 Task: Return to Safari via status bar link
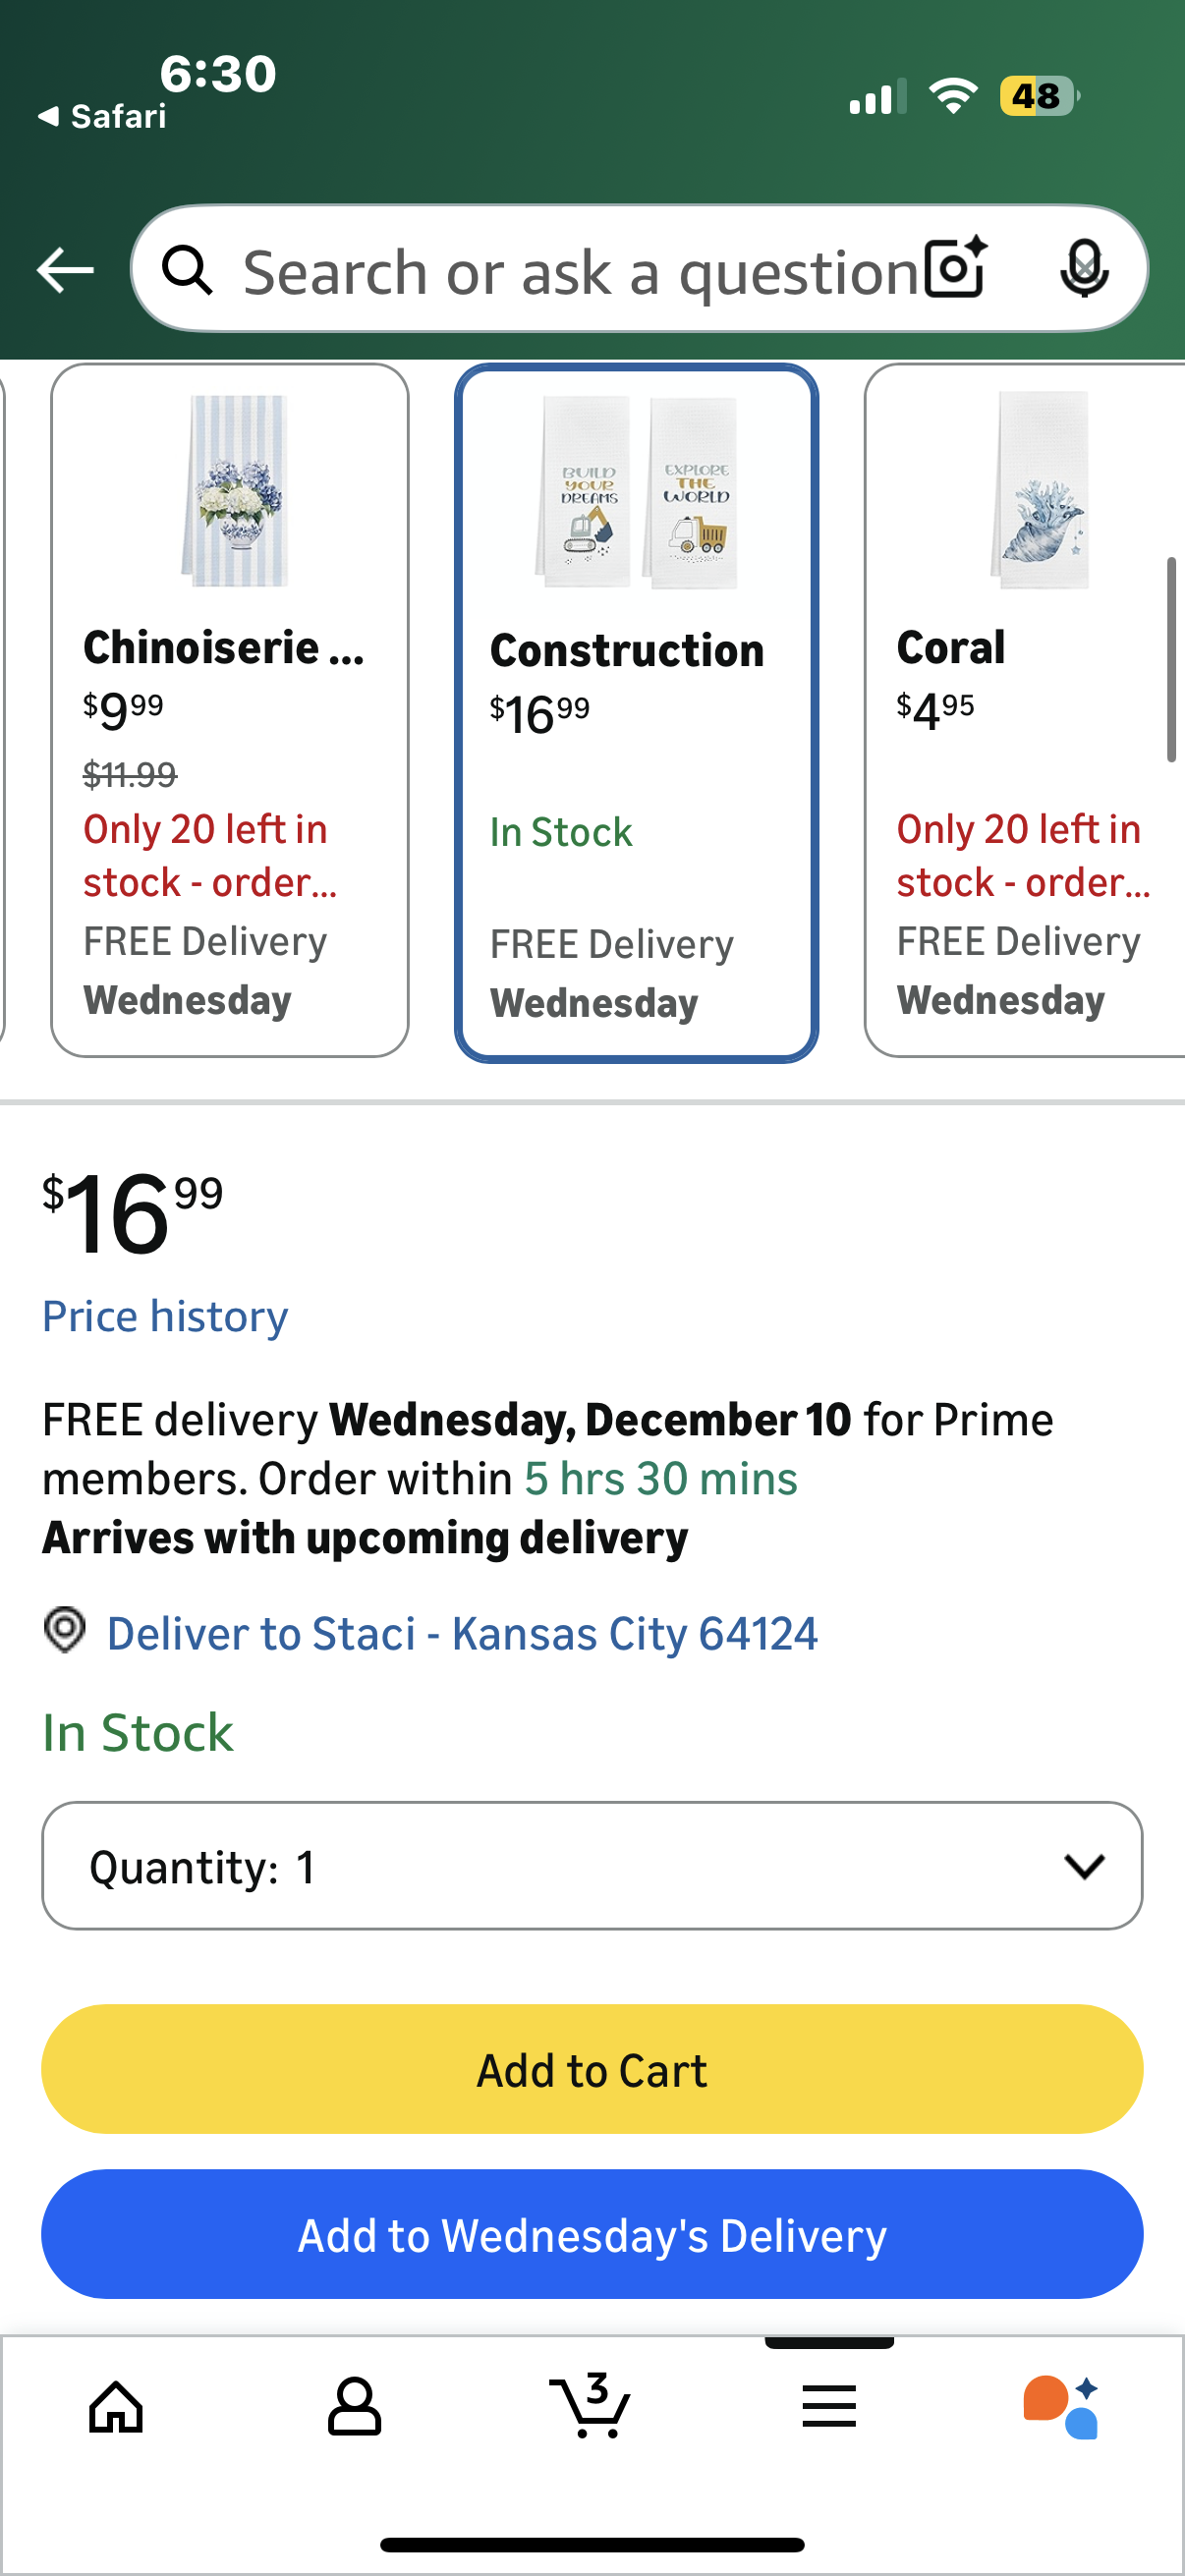click(103, 117)
